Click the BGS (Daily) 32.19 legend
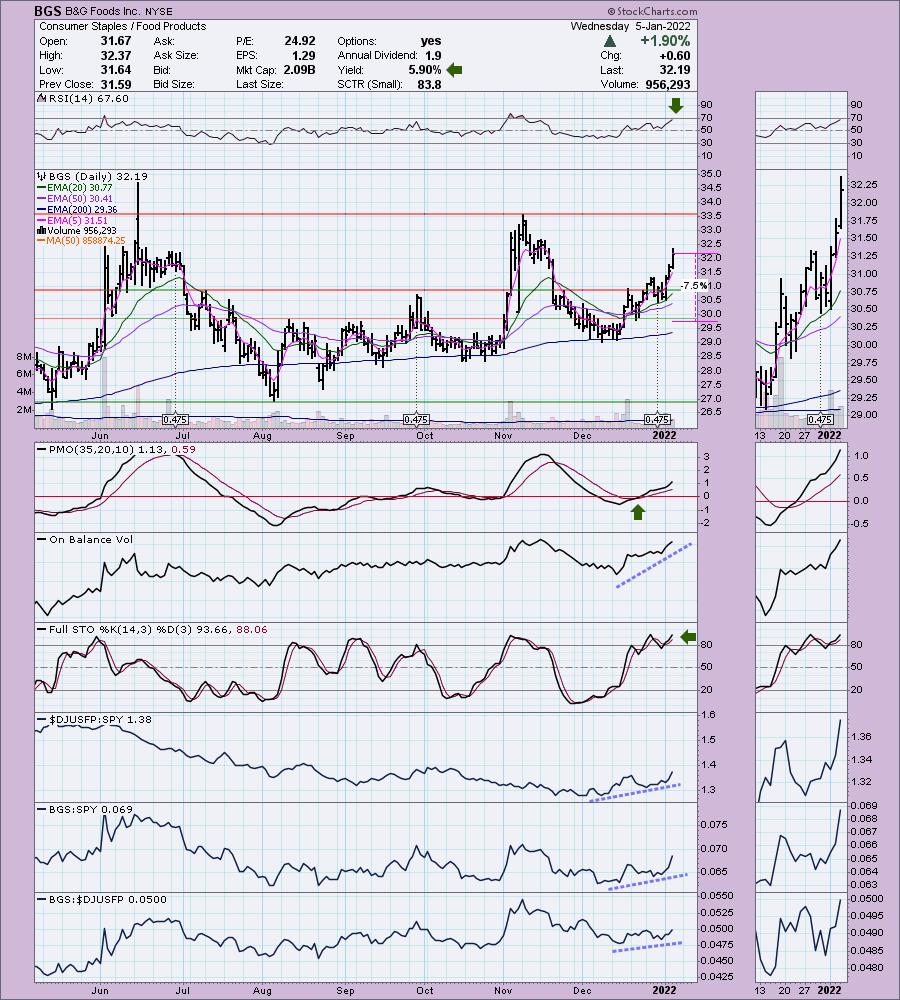Viewport: 900px width, 1000px height. click(92, 177)
